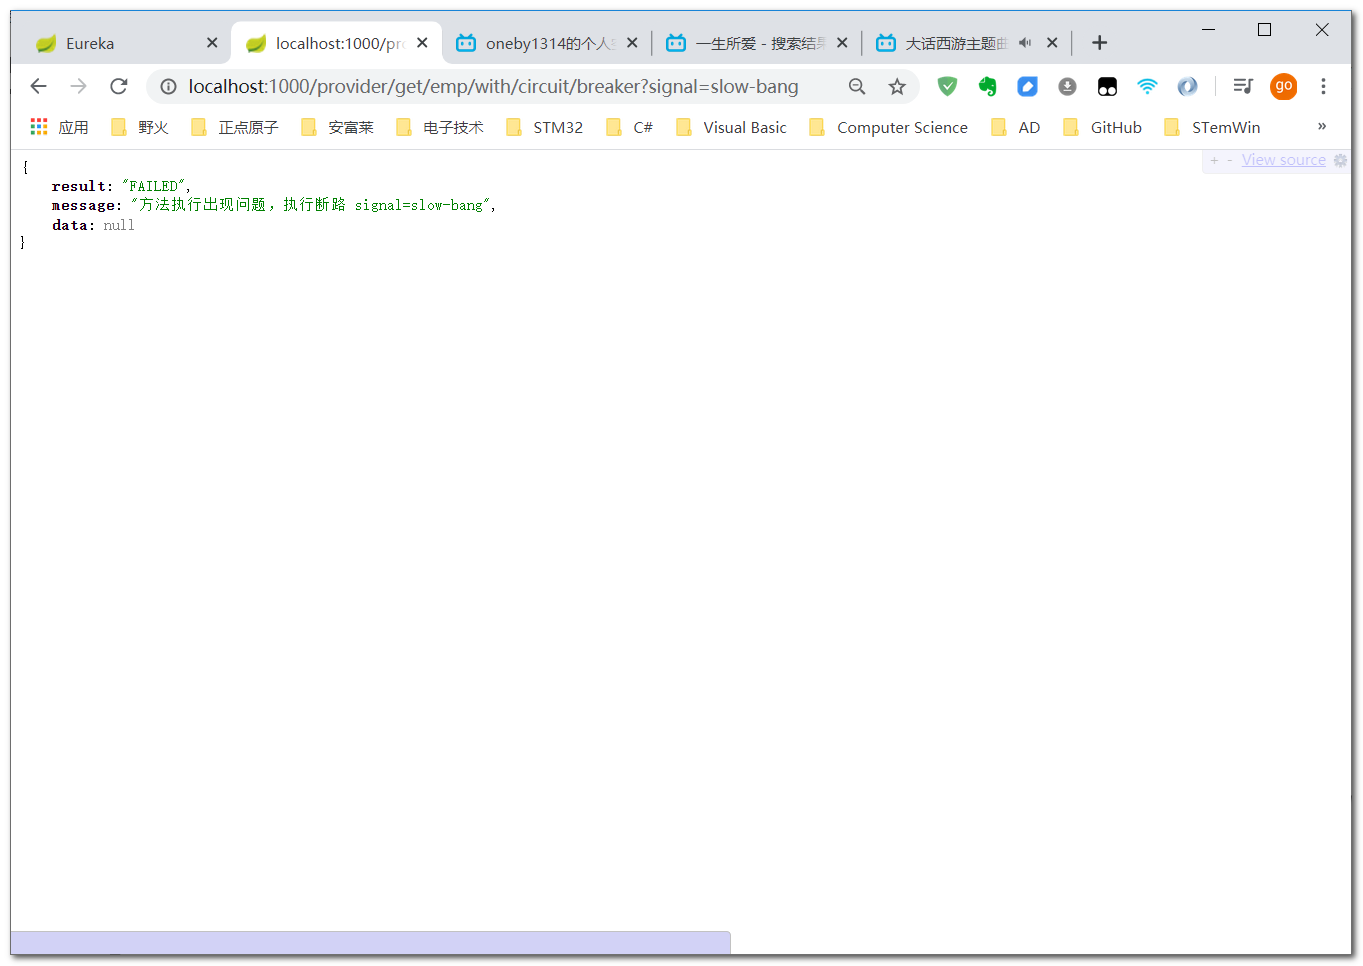Open the Evernote elephant extension

987,87
